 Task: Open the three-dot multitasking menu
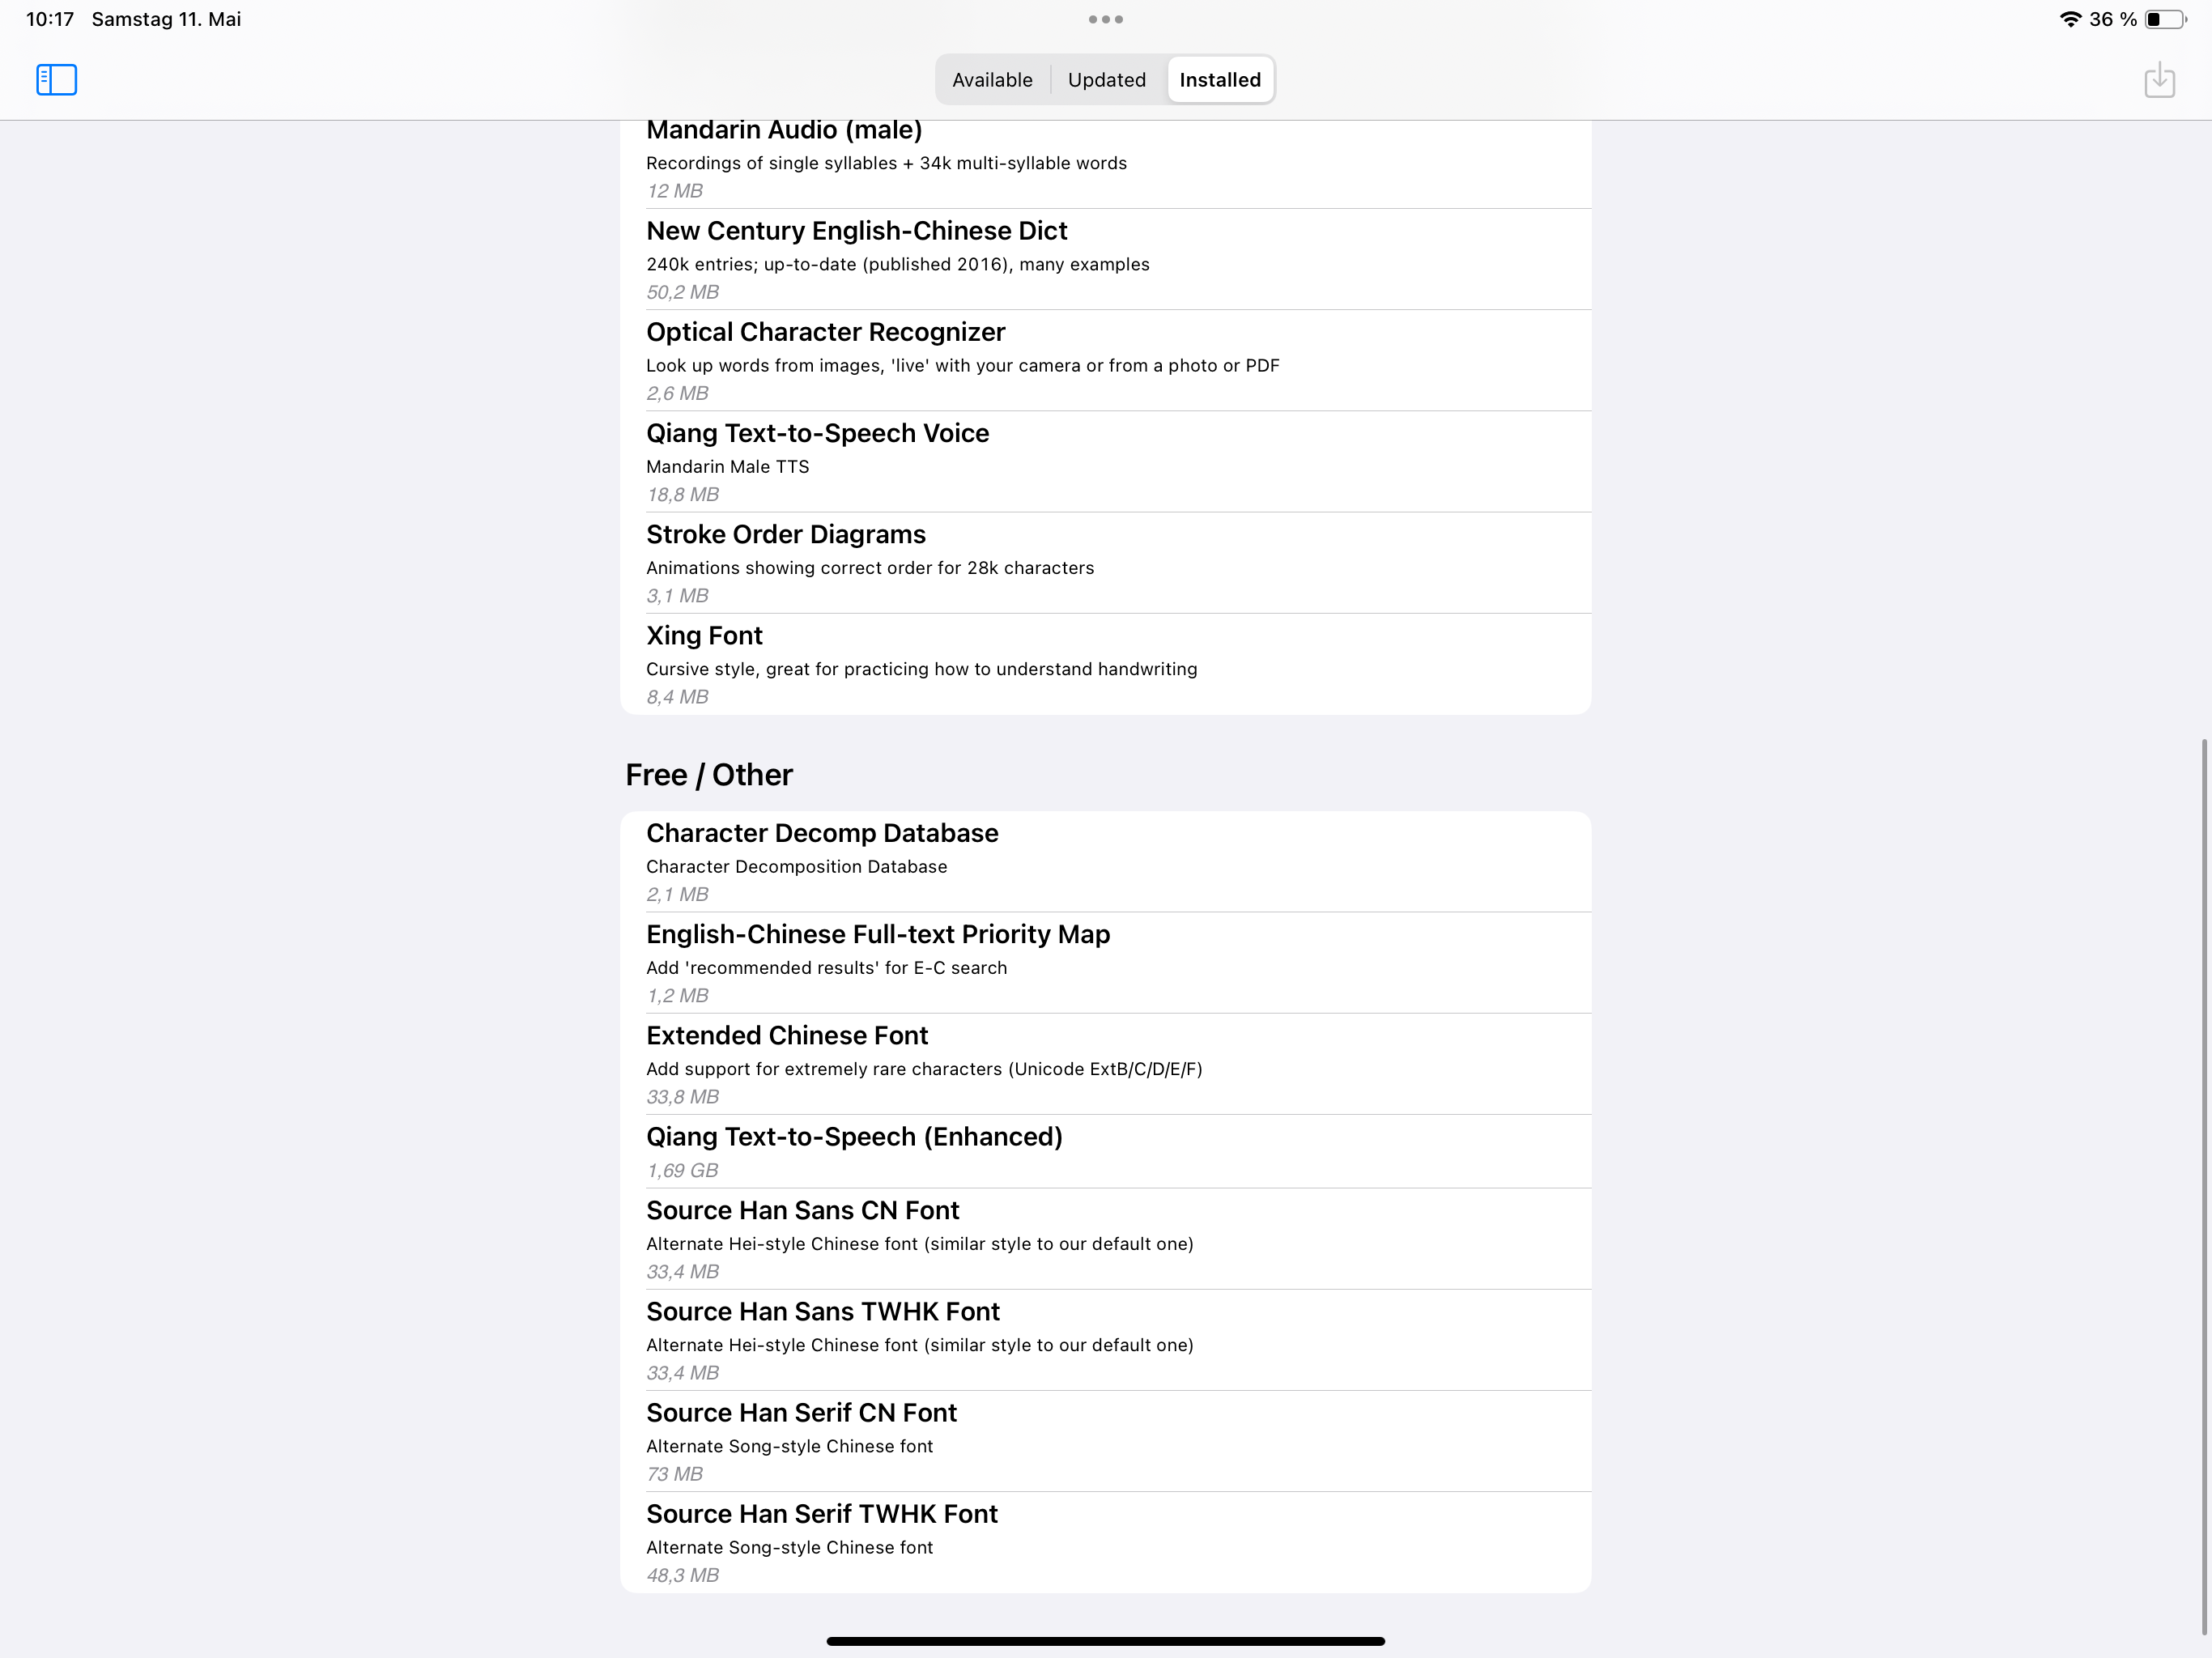(x=1105, y=19)
